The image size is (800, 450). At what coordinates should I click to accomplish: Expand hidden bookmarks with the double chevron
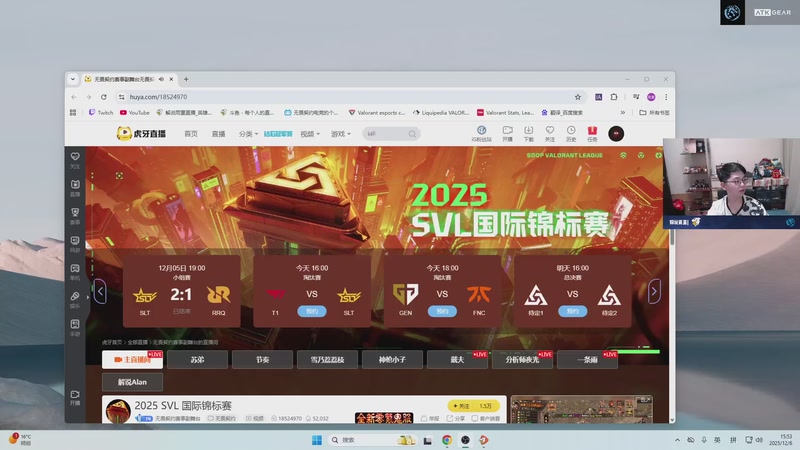pos(622,112)
